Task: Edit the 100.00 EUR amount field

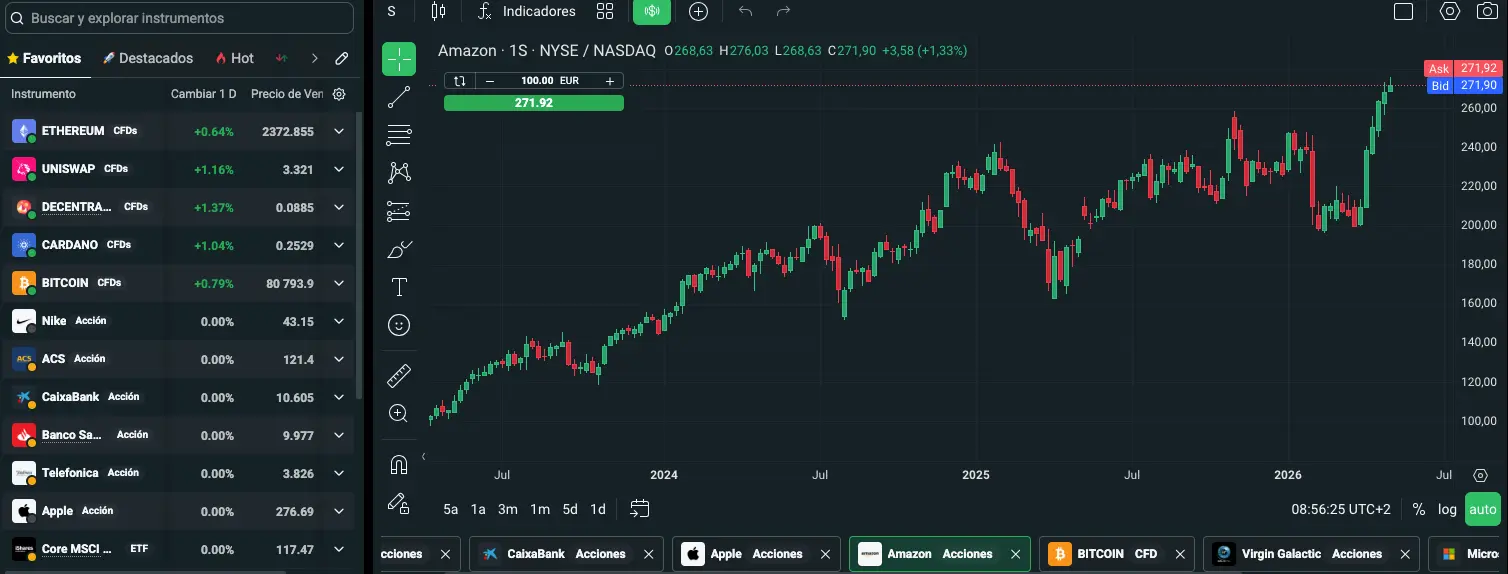Action: [549, 80]
